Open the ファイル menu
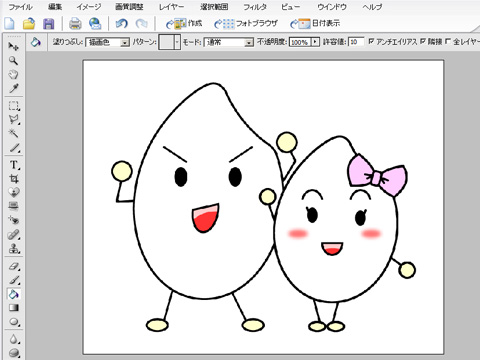 (21, 7)
